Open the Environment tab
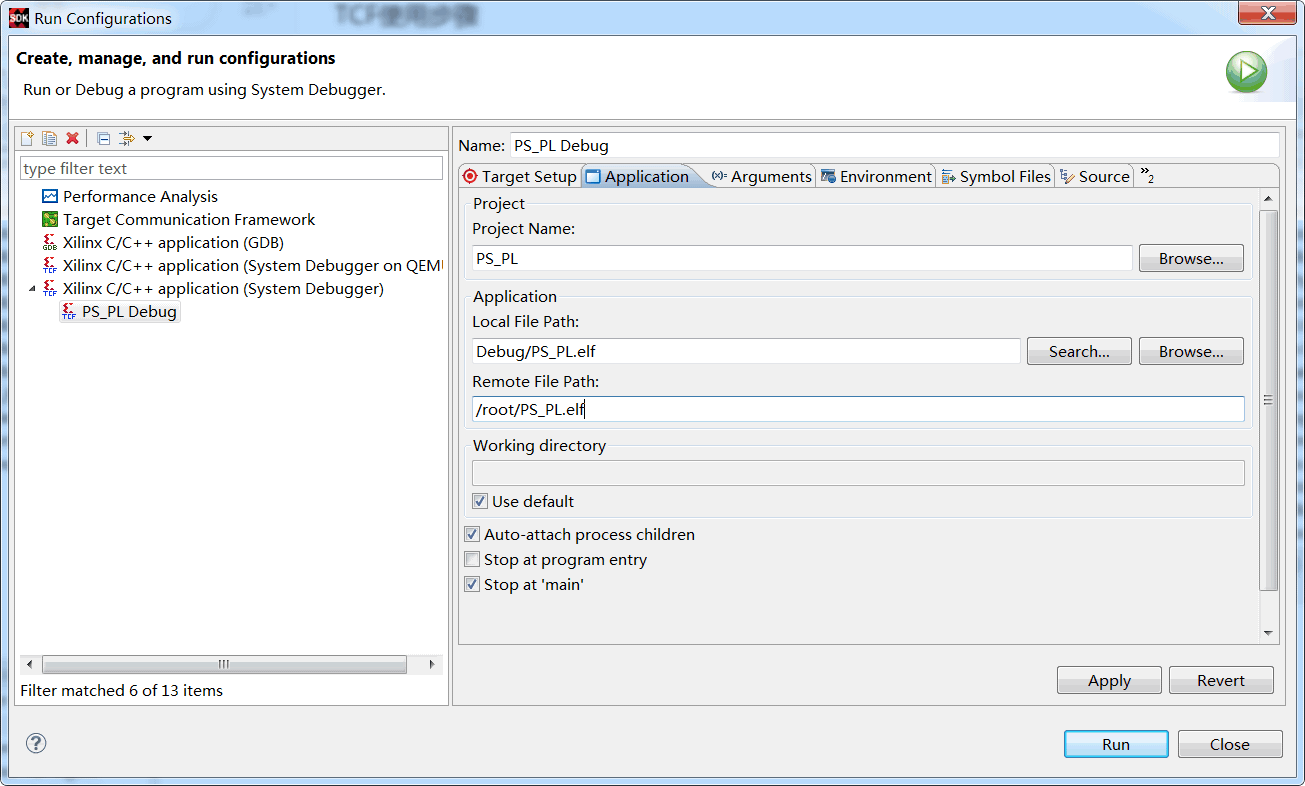The height and width of the screenshot is (786, 1305). [x=884, y=176]
